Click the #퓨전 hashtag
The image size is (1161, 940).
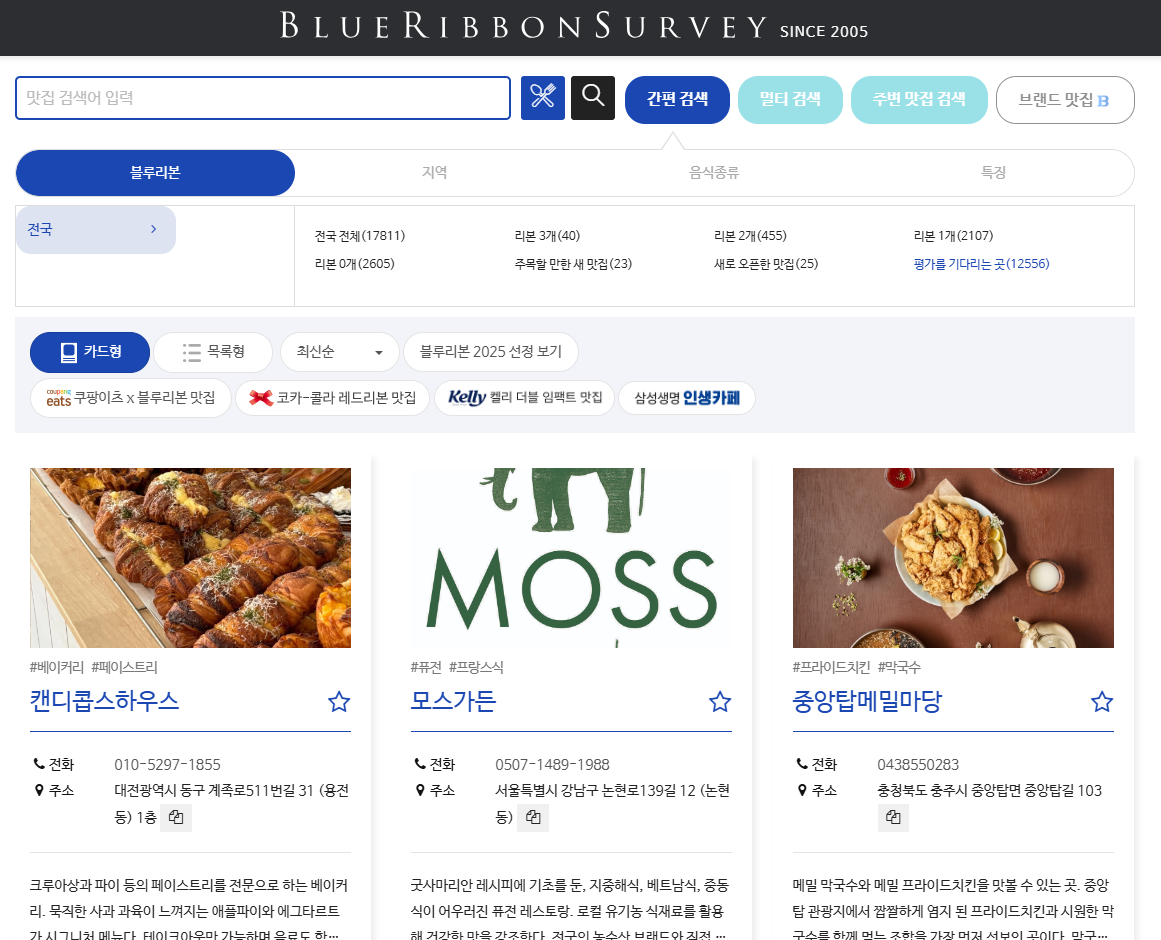pyautogui.click(x=426, y=668)
